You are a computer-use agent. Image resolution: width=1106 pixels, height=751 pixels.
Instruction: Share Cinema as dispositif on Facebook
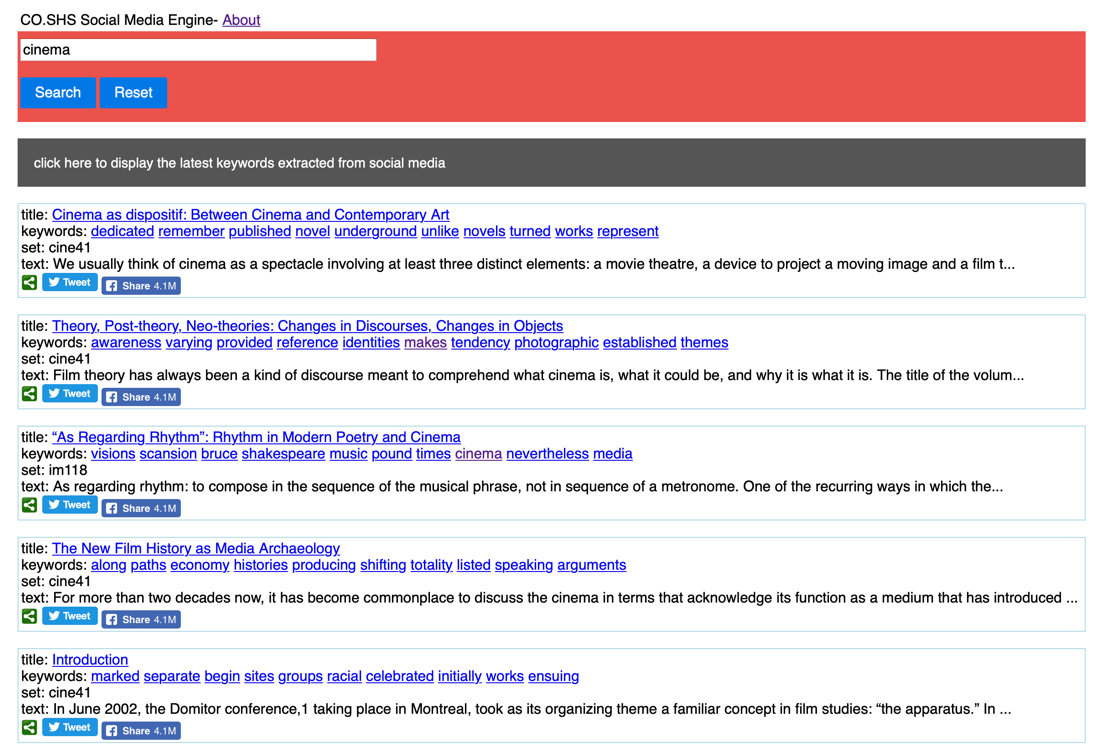pyautogui.click(x=141, y=286)
